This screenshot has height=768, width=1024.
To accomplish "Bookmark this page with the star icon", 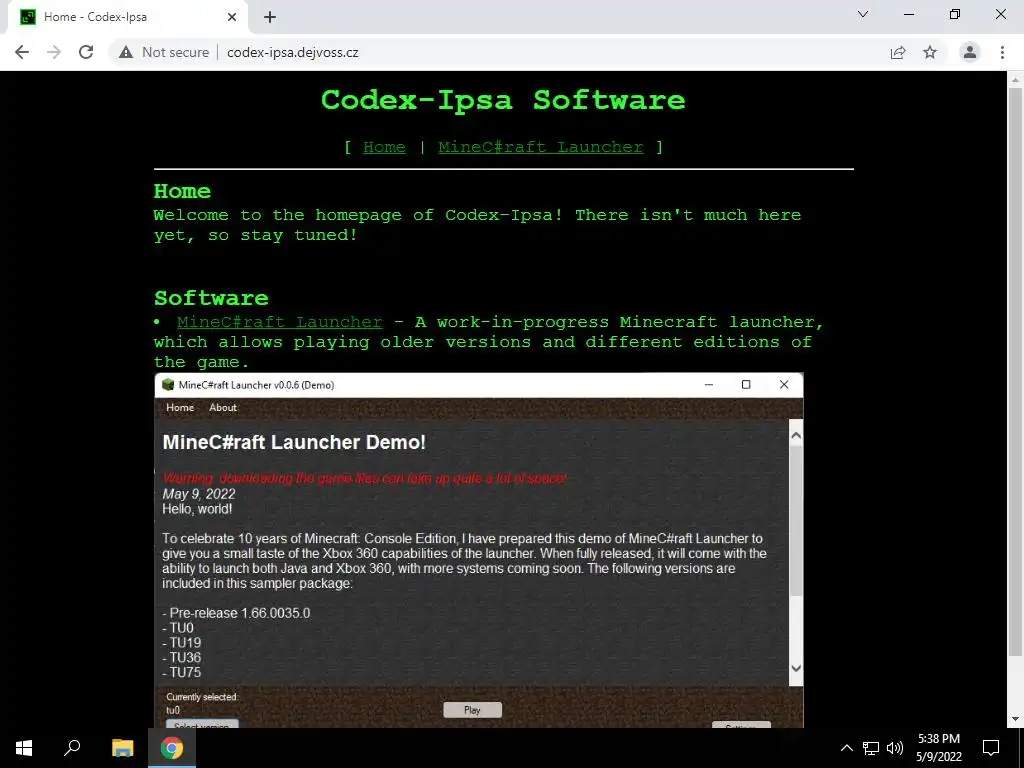I will (x=930, y=52).
